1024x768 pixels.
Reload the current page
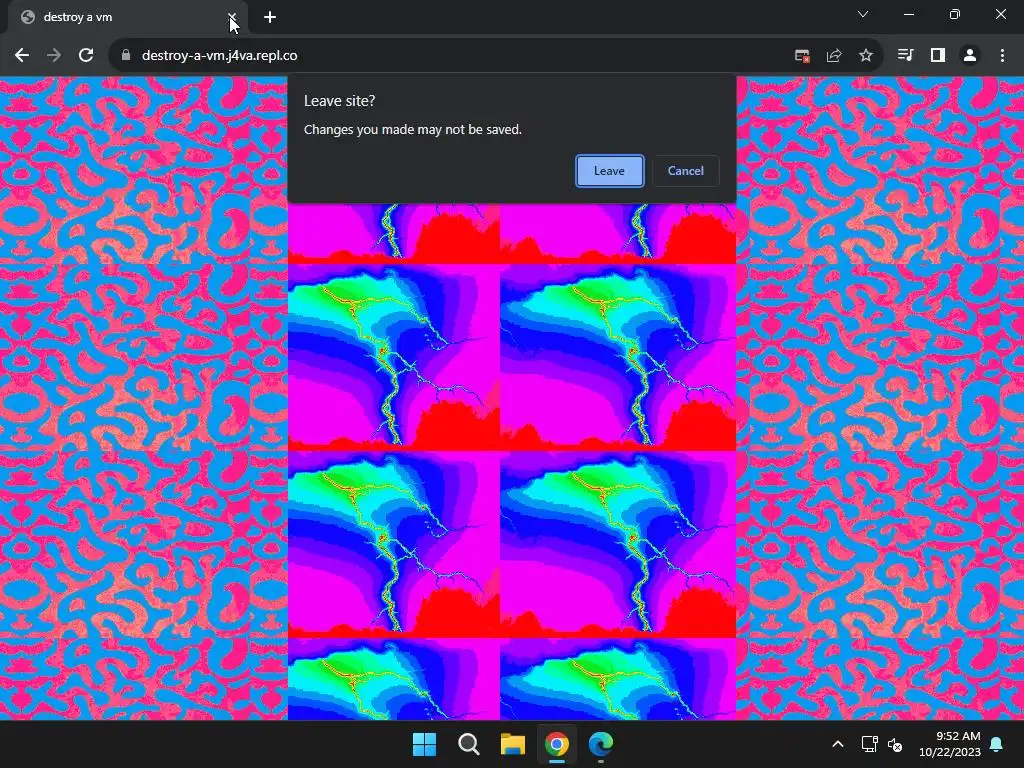click(x=86, y=56)
